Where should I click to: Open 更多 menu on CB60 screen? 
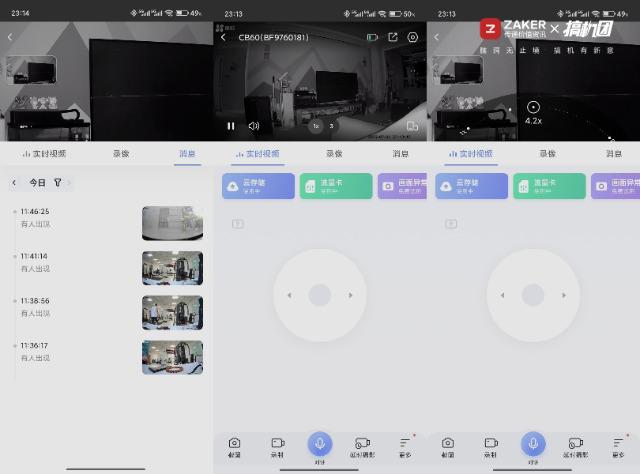405,447
